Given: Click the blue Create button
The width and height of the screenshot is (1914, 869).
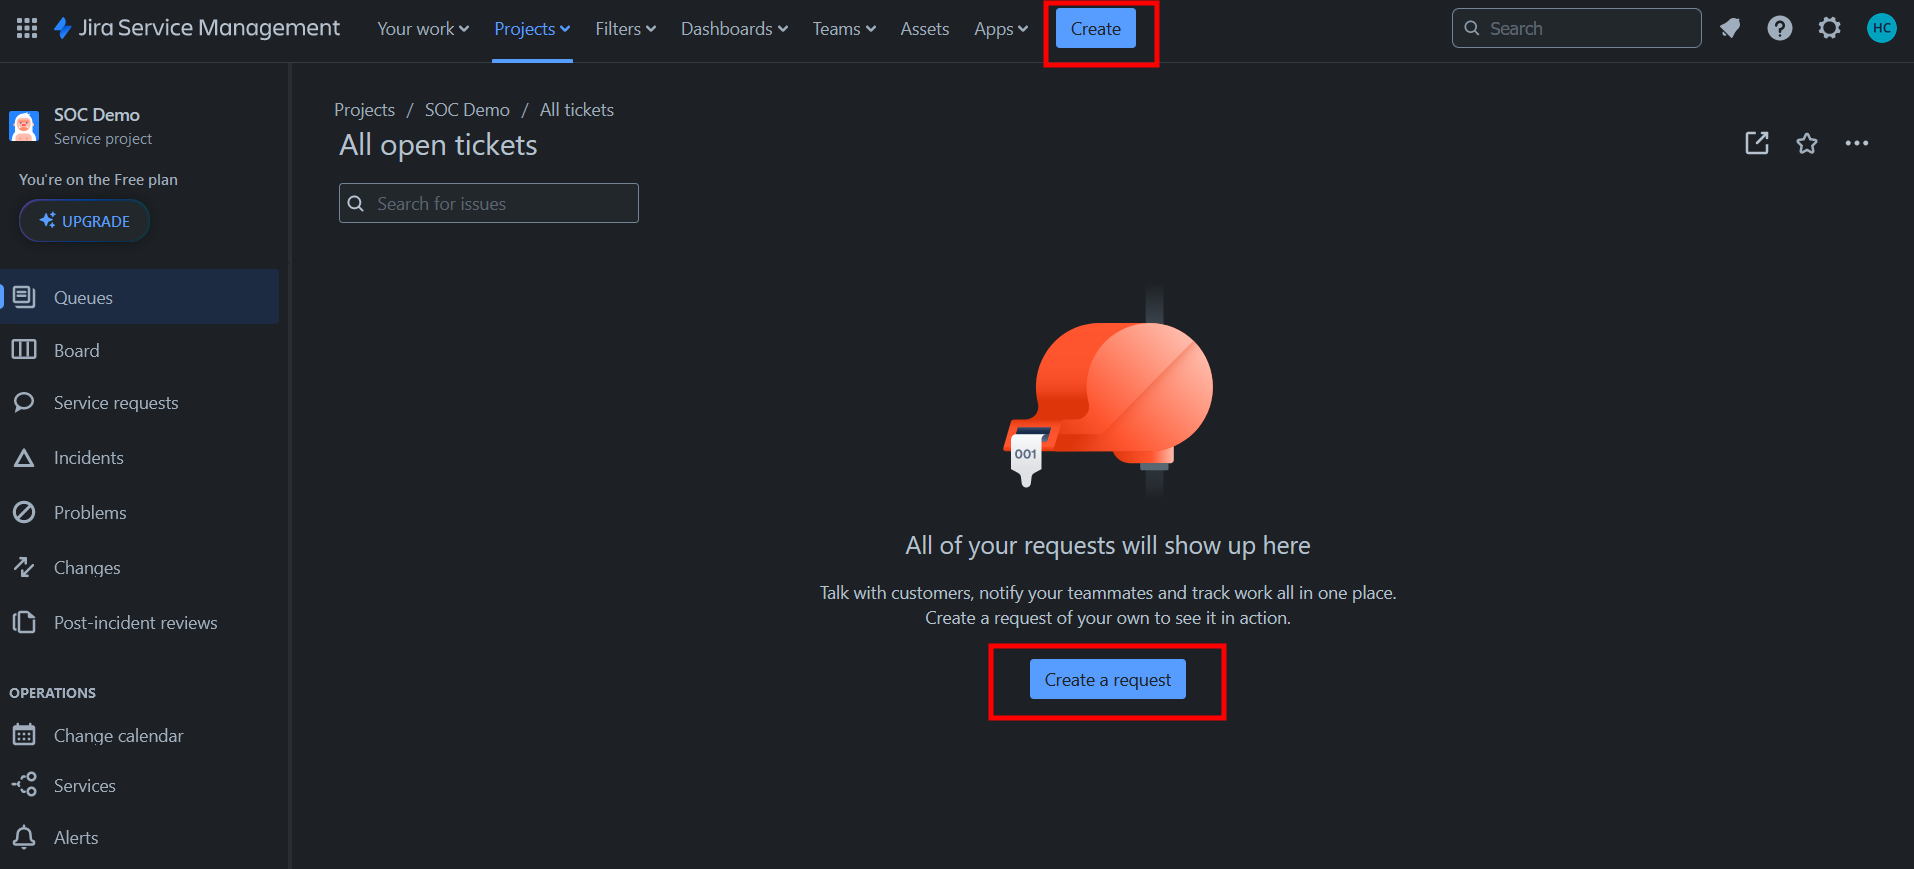Looking at the screenshot, I should coord(1096,29).
